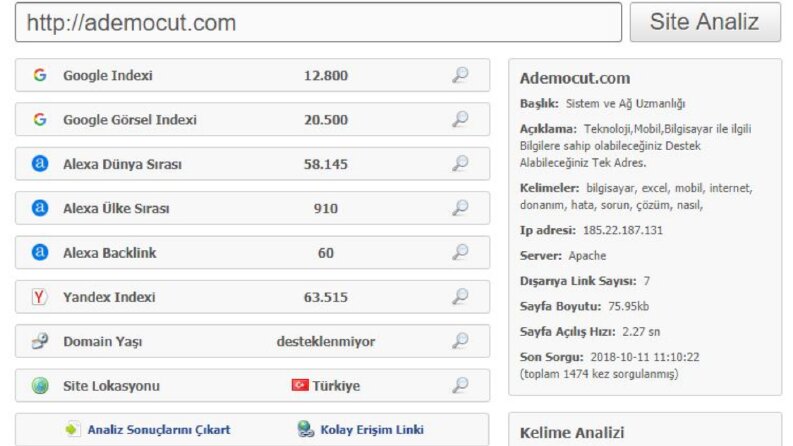Click the magnifier icon for Google Indexi
Screen dimensions: 793x446
pos(460,75)
